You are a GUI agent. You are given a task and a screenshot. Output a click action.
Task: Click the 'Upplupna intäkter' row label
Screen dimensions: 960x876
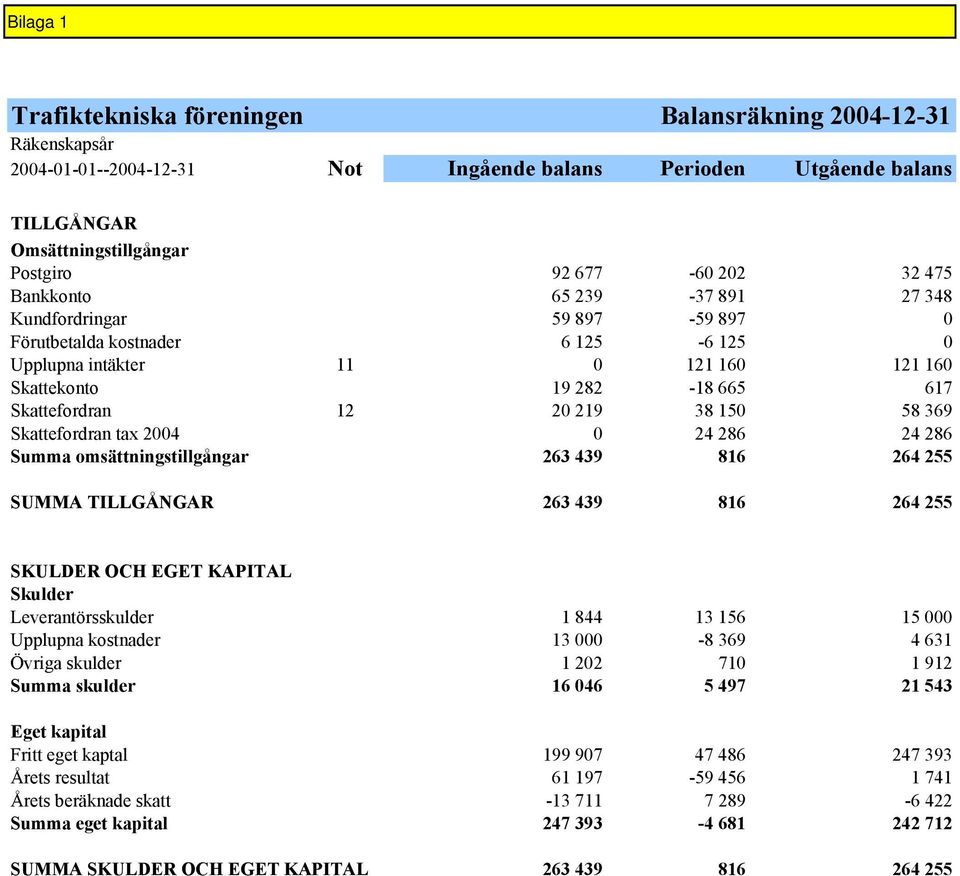(78, 365)
